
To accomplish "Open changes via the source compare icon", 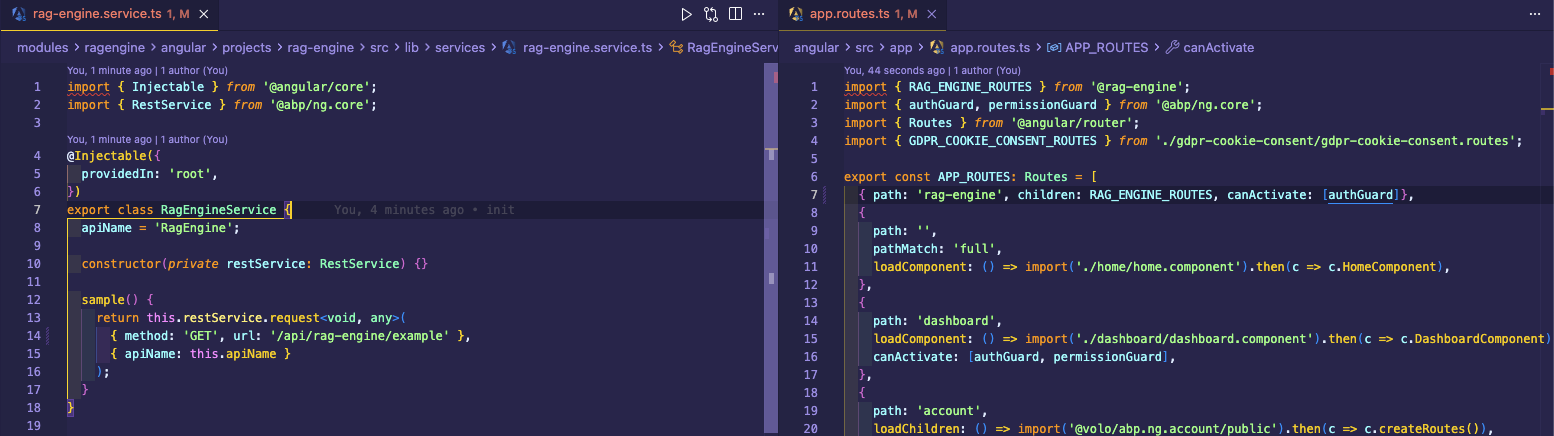I will pyautogui.click(x=711, y=14).
